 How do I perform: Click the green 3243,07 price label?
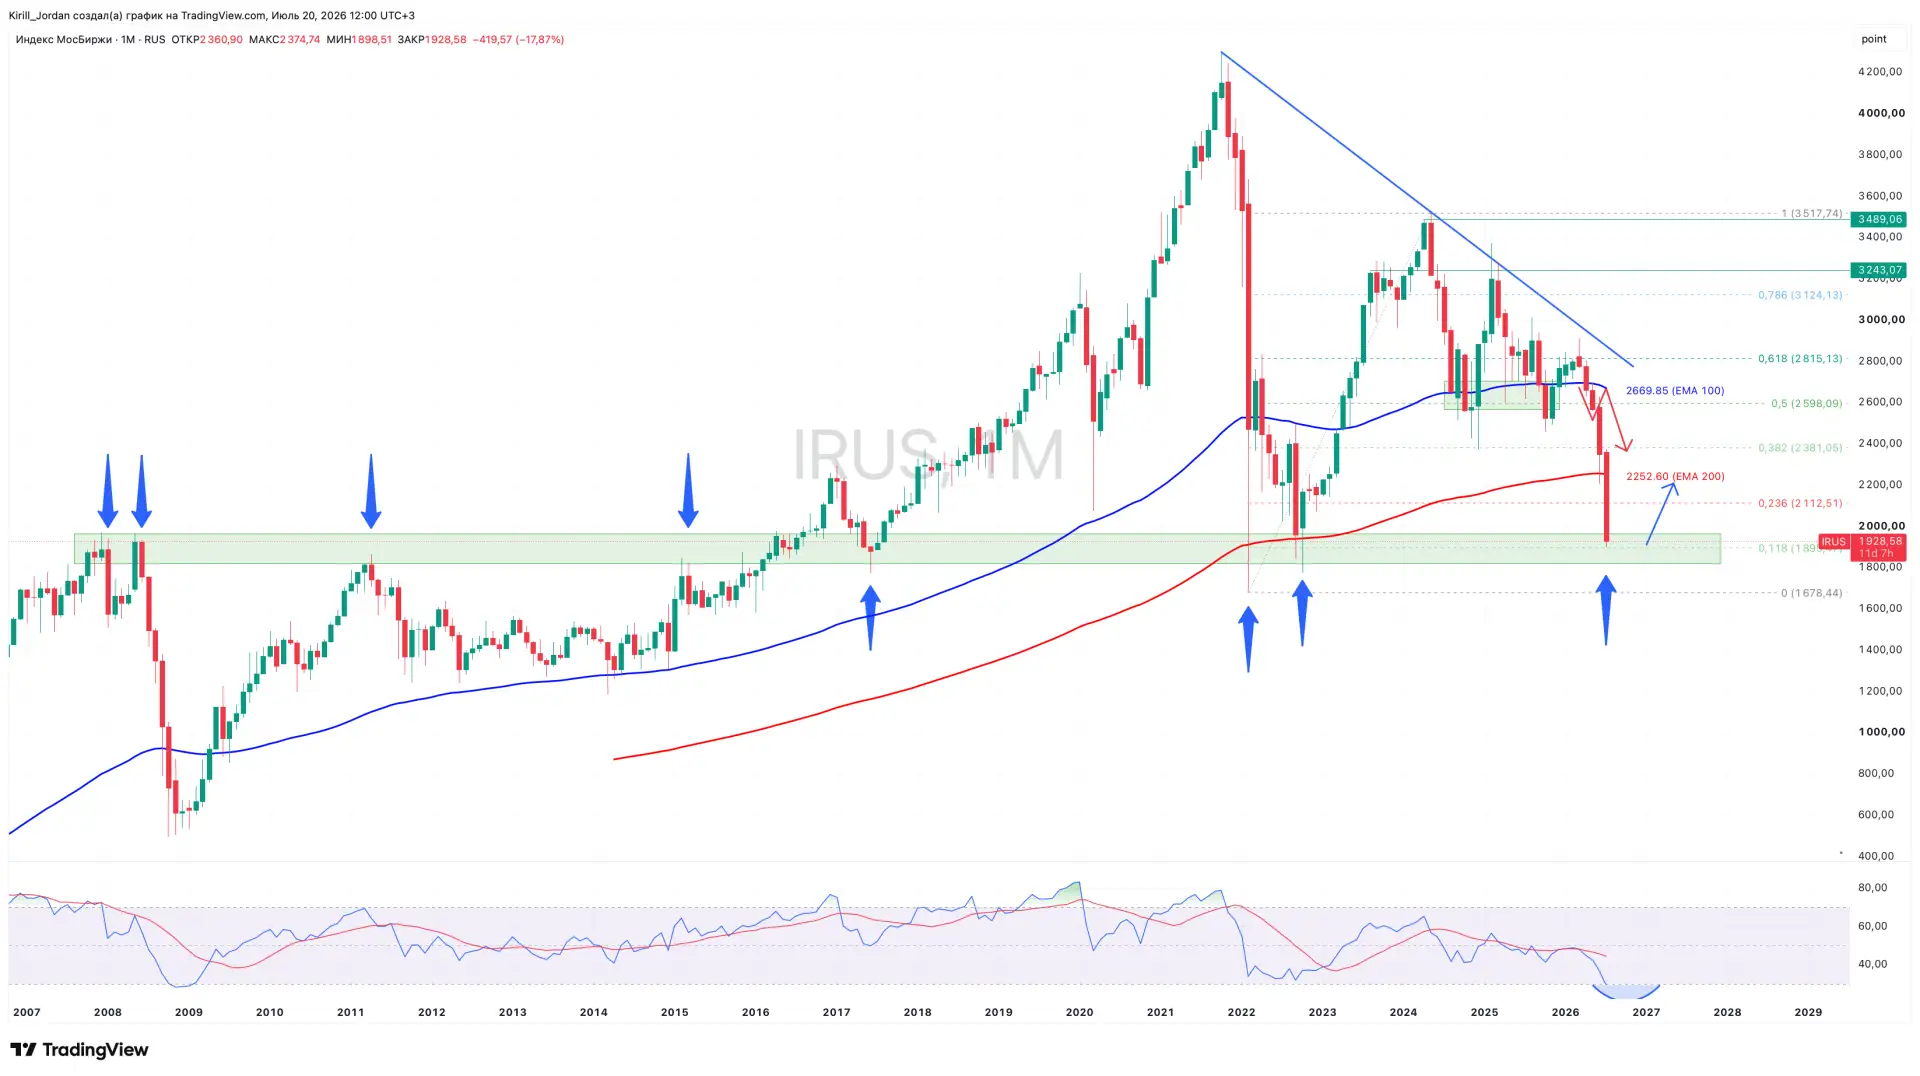(1879, 270)
